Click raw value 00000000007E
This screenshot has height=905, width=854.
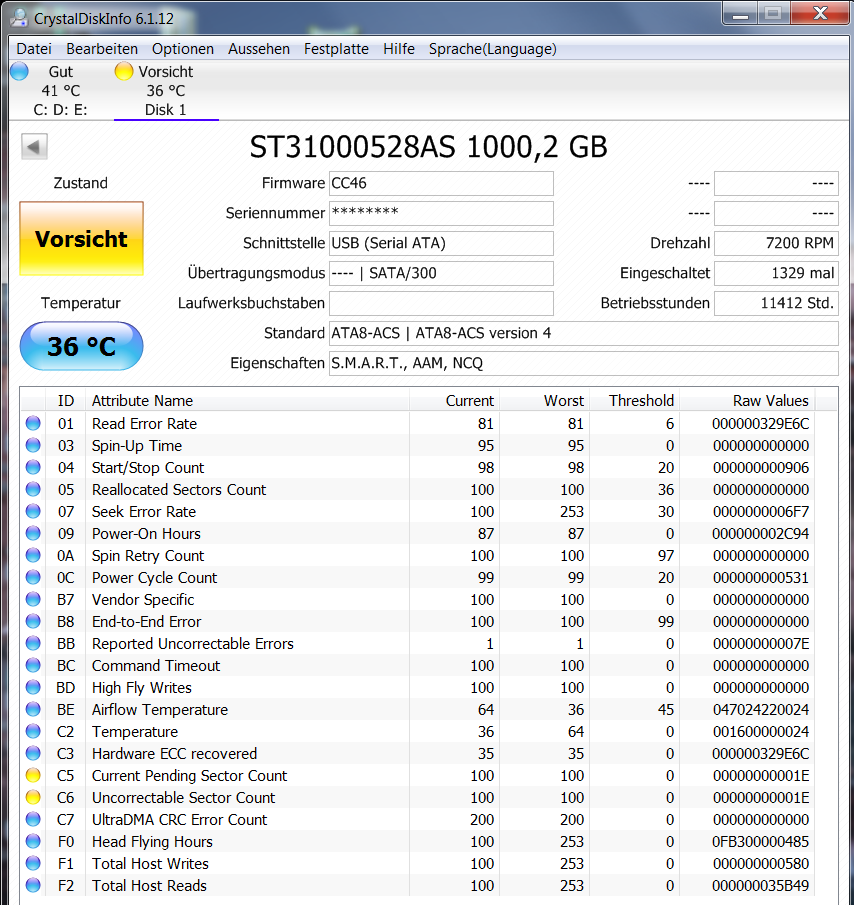[x=761, y=644]
